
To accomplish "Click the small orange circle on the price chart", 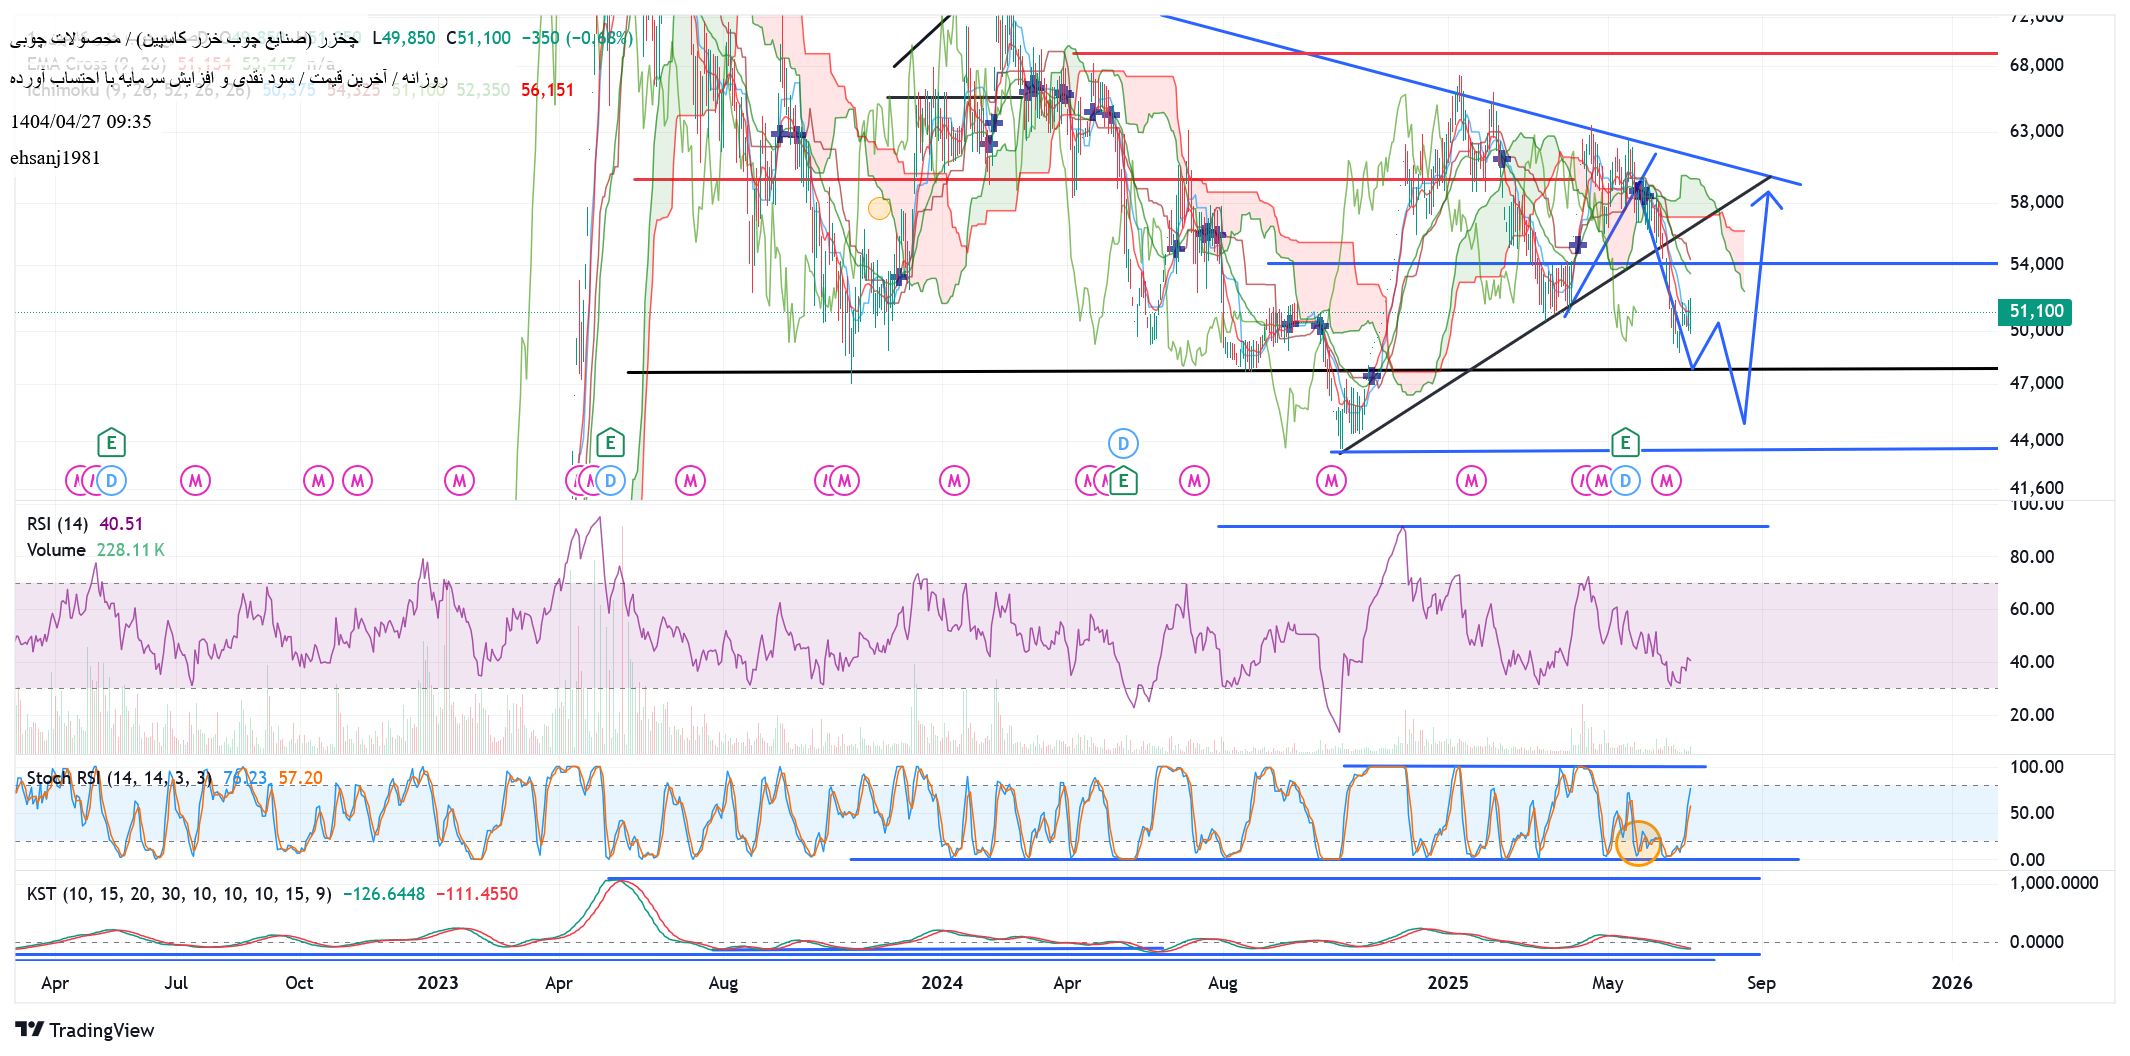I will click(x=879, y=208).
